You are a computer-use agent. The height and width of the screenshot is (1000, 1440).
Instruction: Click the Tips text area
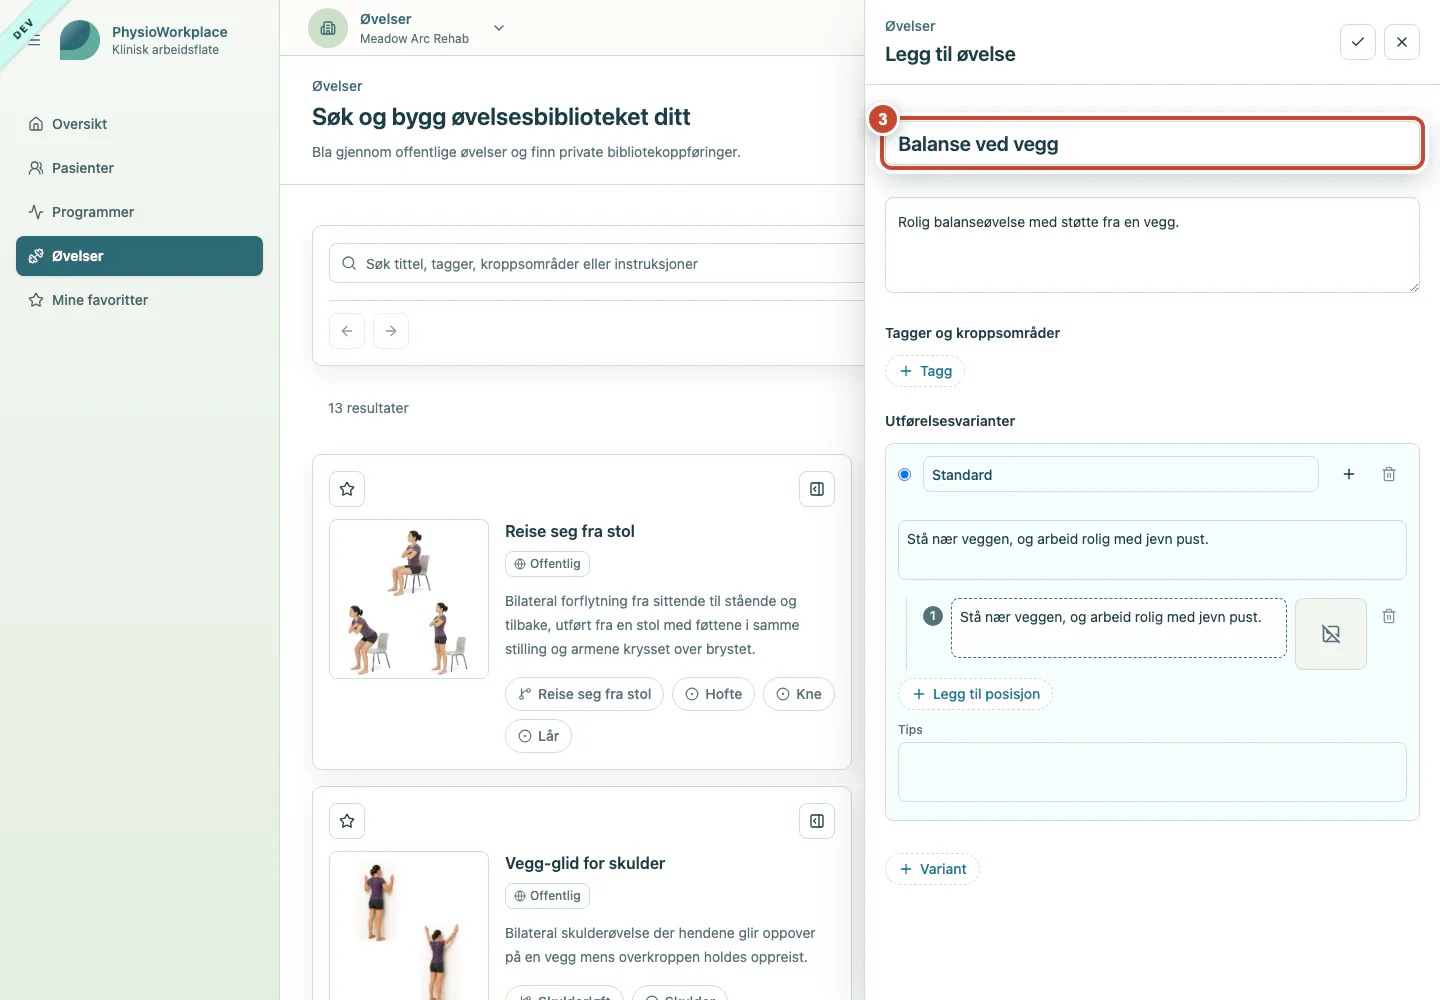pos(1152,772)
